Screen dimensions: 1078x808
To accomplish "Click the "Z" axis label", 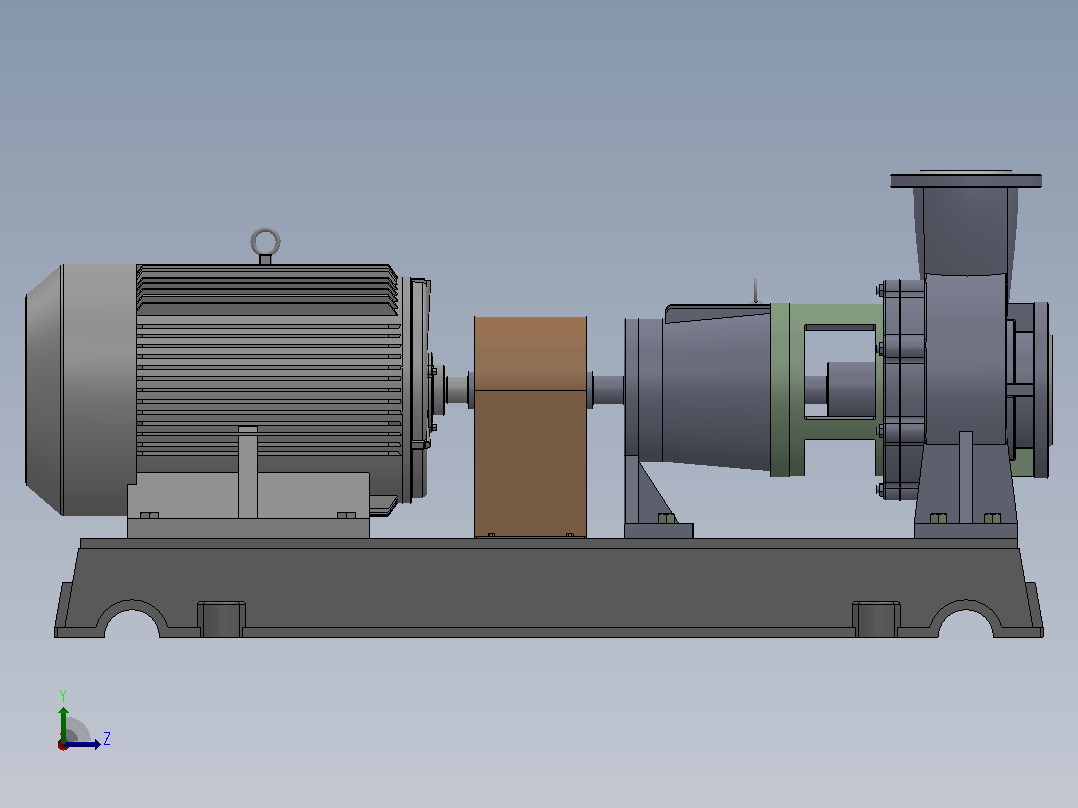I will point(107,739).
